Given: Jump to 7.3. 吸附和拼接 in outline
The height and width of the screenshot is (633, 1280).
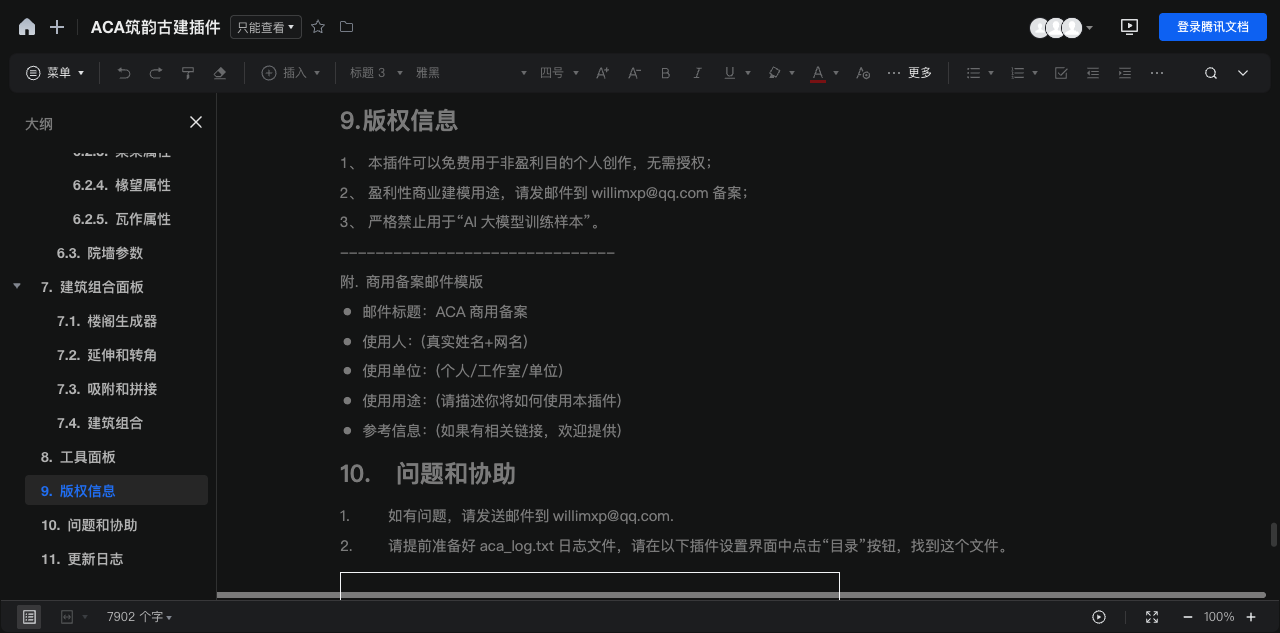Looking at the screenshot, I should [107, 389].
